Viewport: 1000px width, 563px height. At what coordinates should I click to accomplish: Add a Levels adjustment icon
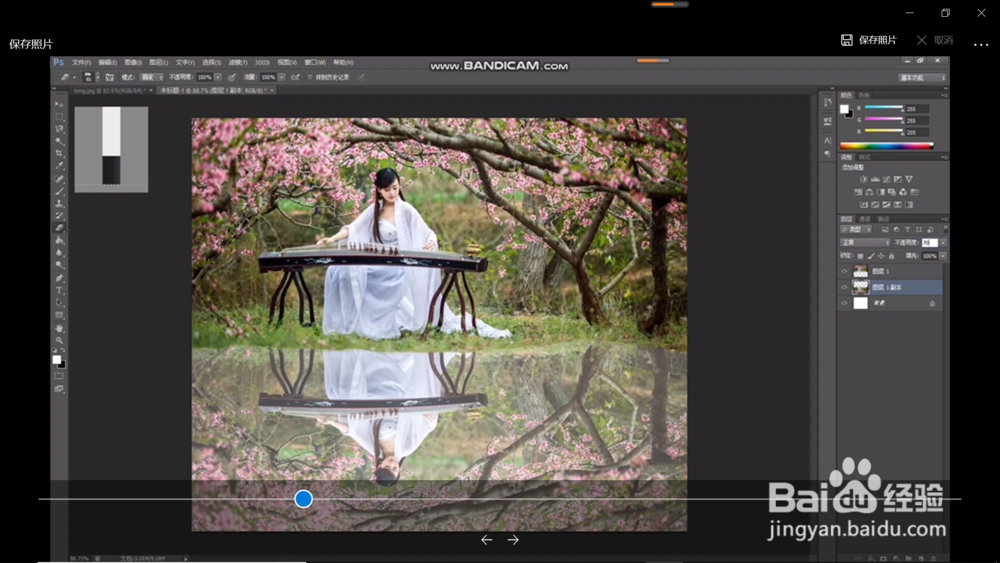pyautogui.click(x=875, y=179)
